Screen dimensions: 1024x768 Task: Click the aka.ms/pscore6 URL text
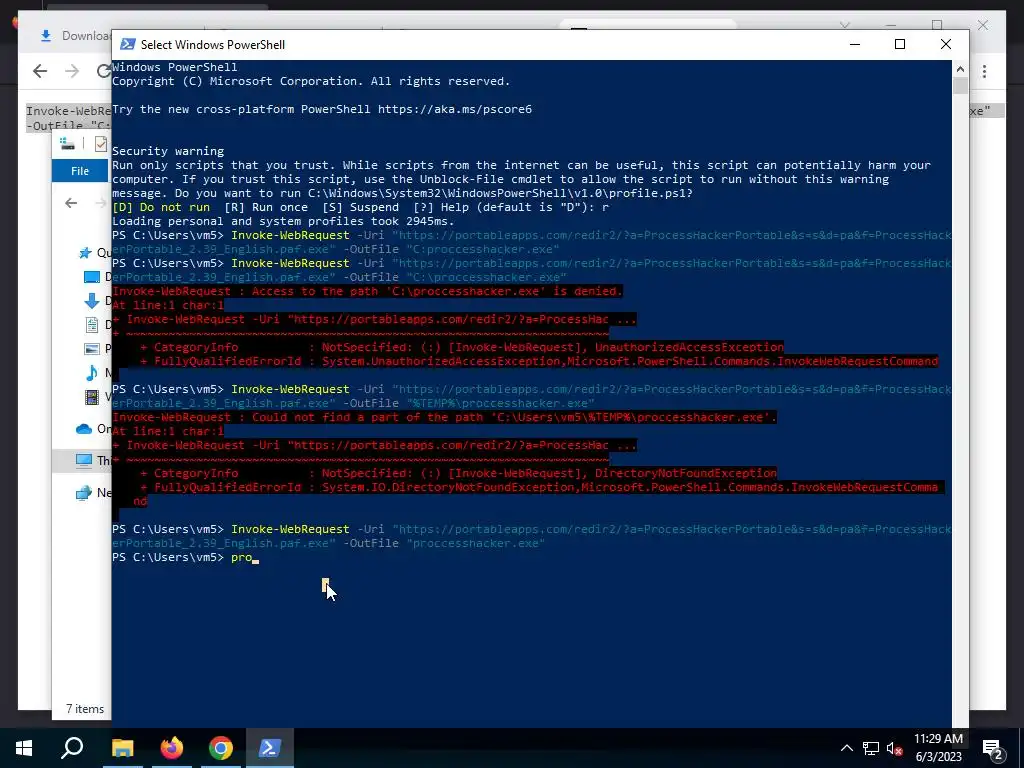455,109
